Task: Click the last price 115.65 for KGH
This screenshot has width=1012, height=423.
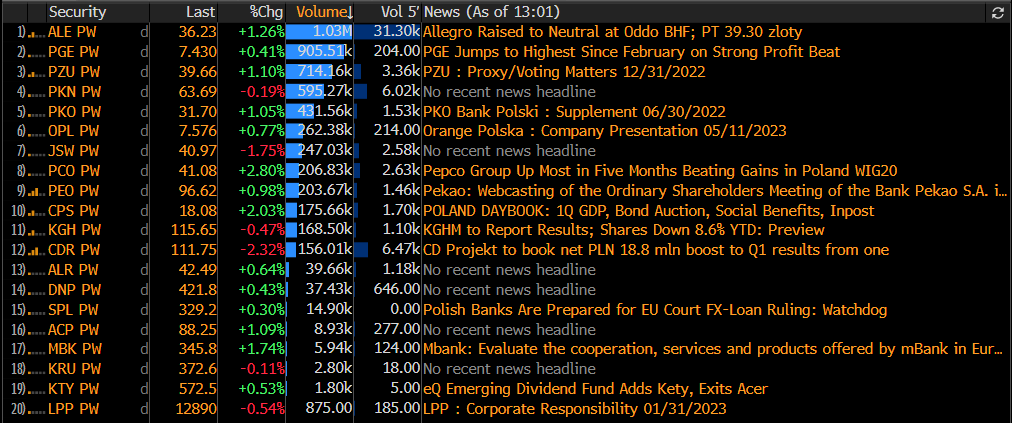Action: [x=194, y=231]
